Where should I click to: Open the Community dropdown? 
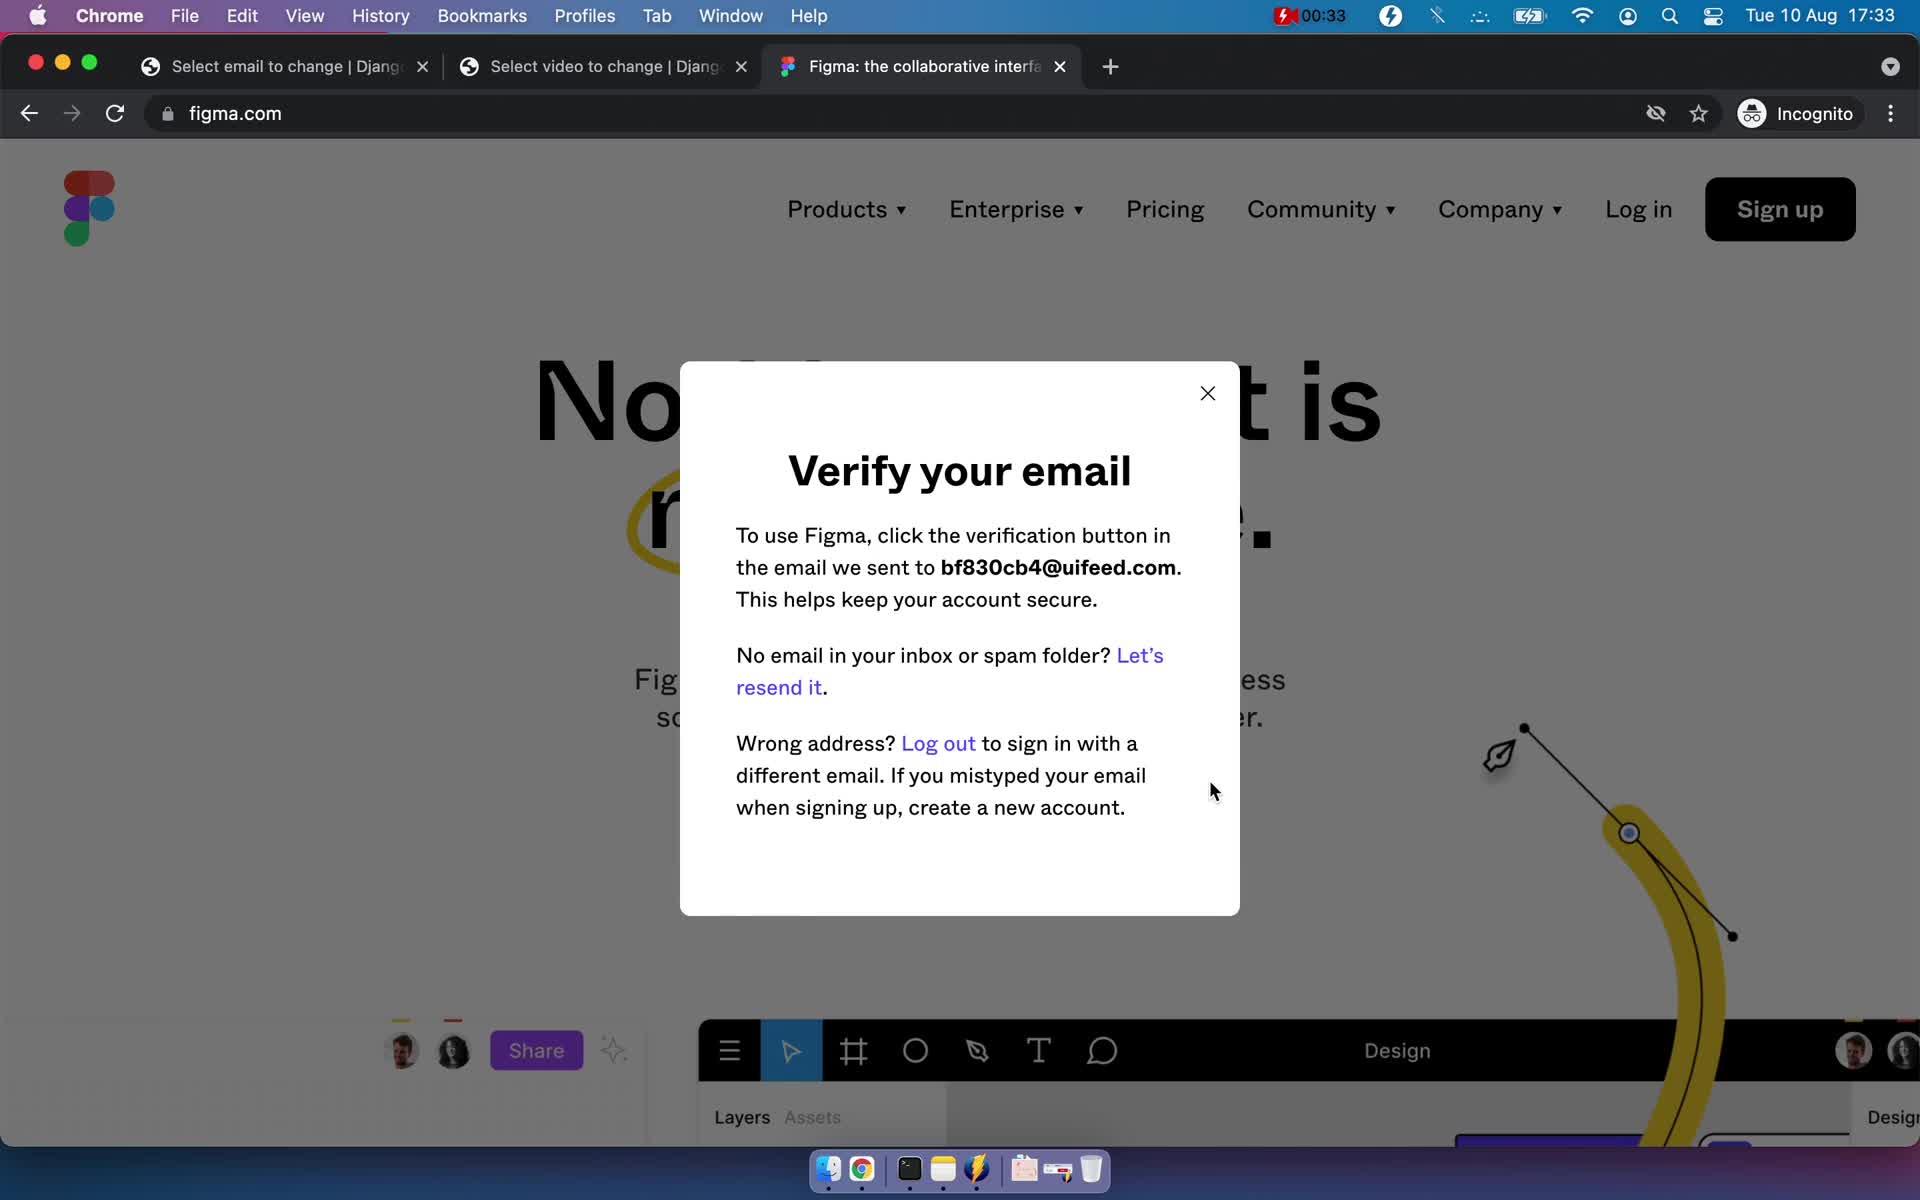(x=1321, y=209)
